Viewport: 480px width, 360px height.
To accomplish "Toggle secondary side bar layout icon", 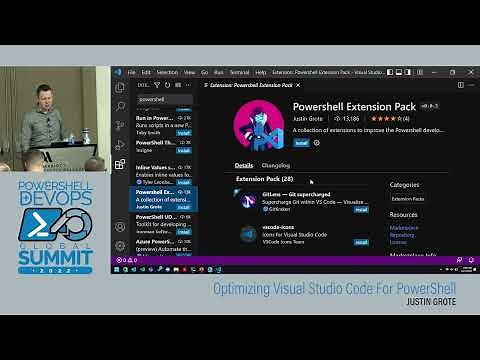I will click(x=408, y=72).
